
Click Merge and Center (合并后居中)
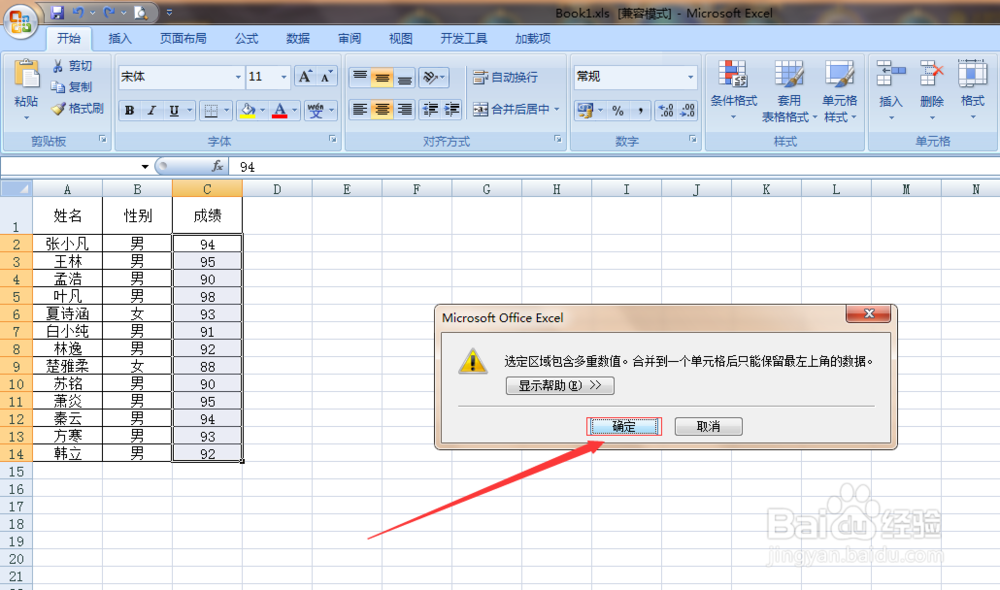coord(511,109)
